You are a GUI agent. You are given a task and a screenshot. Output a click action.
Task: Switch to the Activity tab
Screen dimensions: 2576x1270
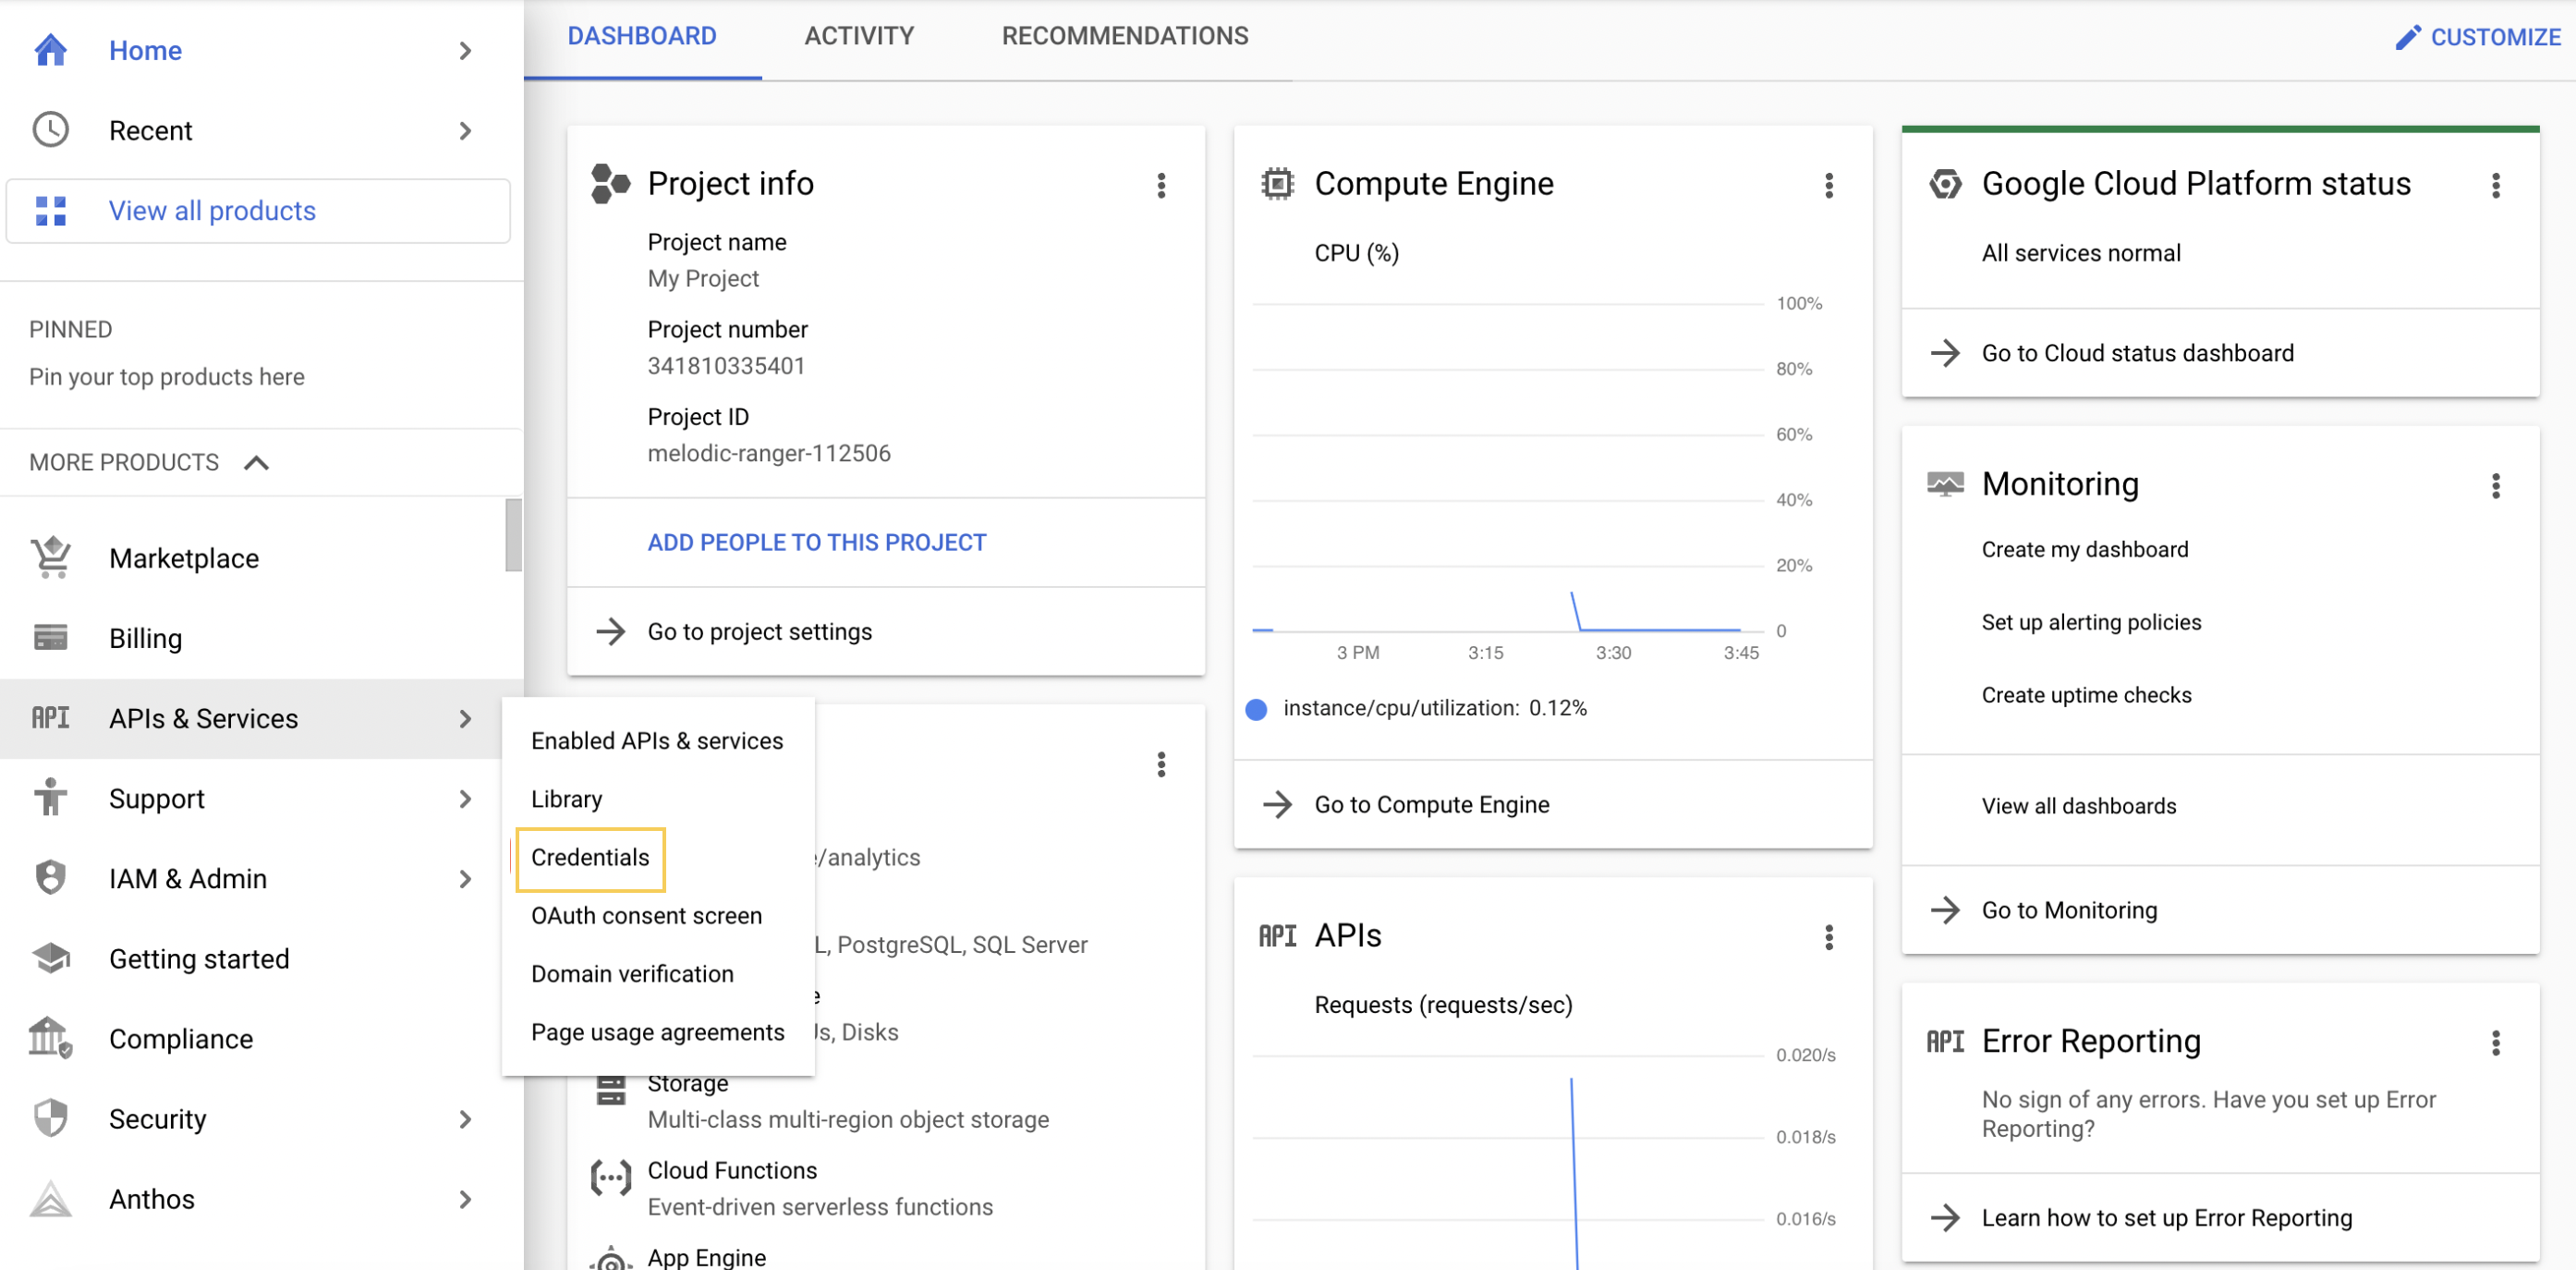pos(859,37)
